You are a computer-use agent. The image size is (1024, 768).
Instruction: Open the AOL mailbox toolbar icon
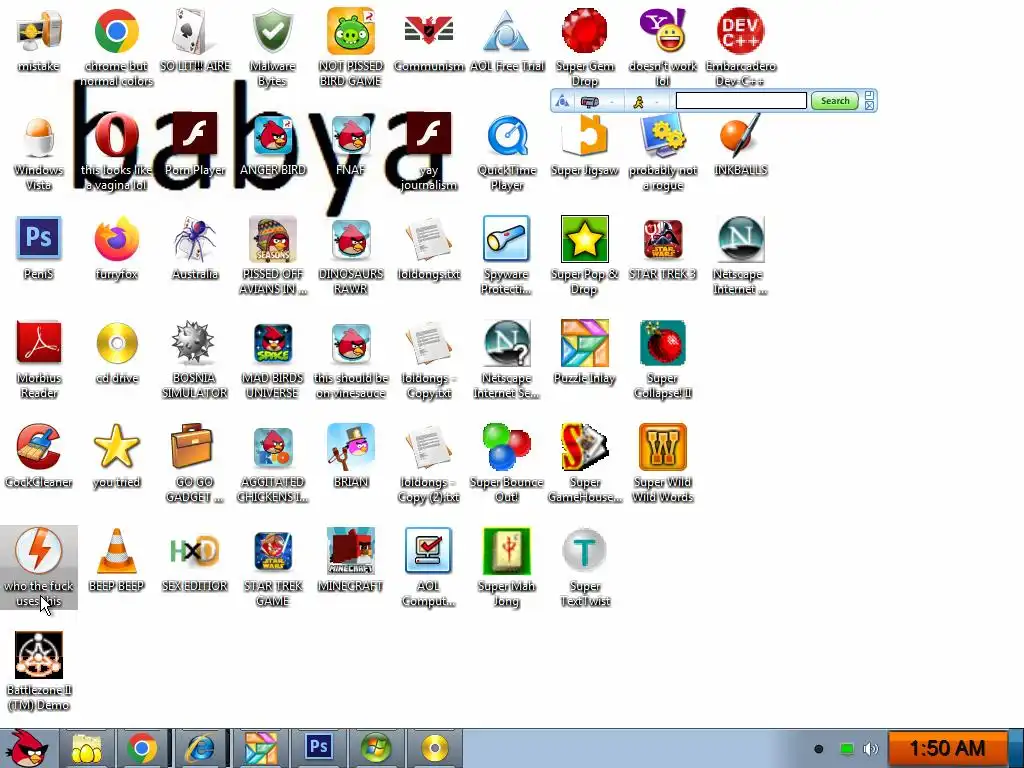[x=590, y=101]
